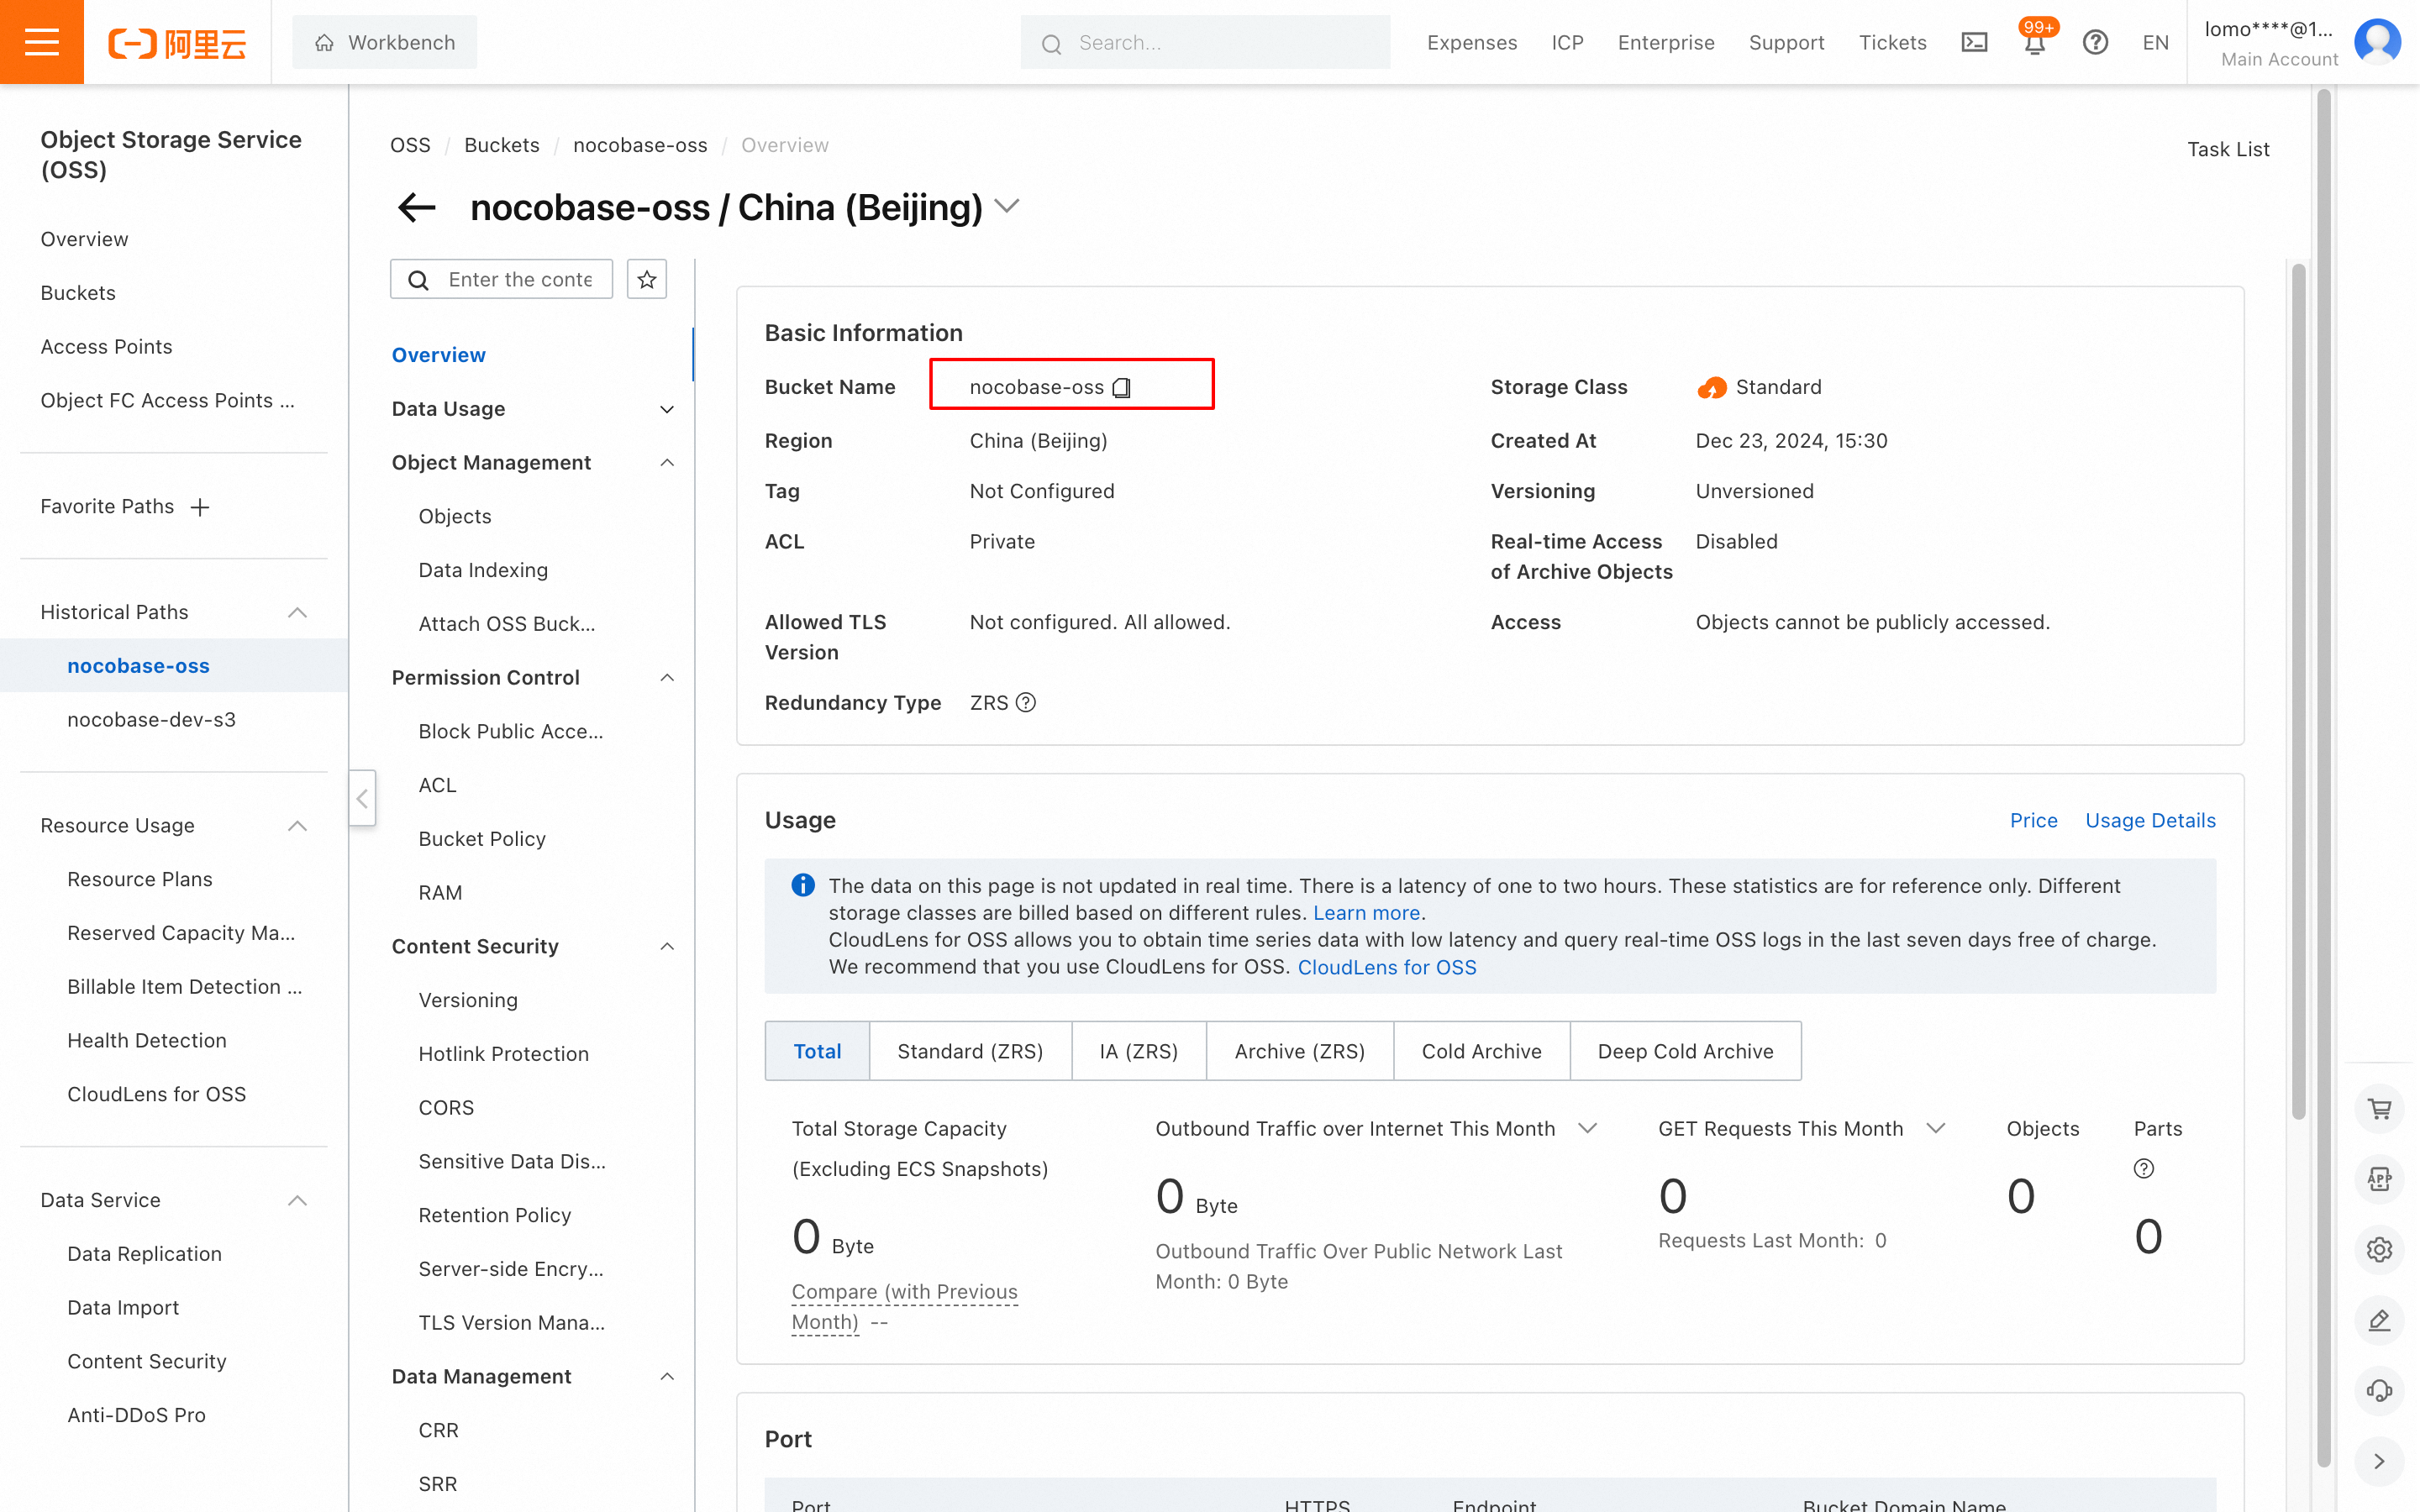
Task: Show Redundancy Type ZRS help tooltip
Action: click(1026, 703)
